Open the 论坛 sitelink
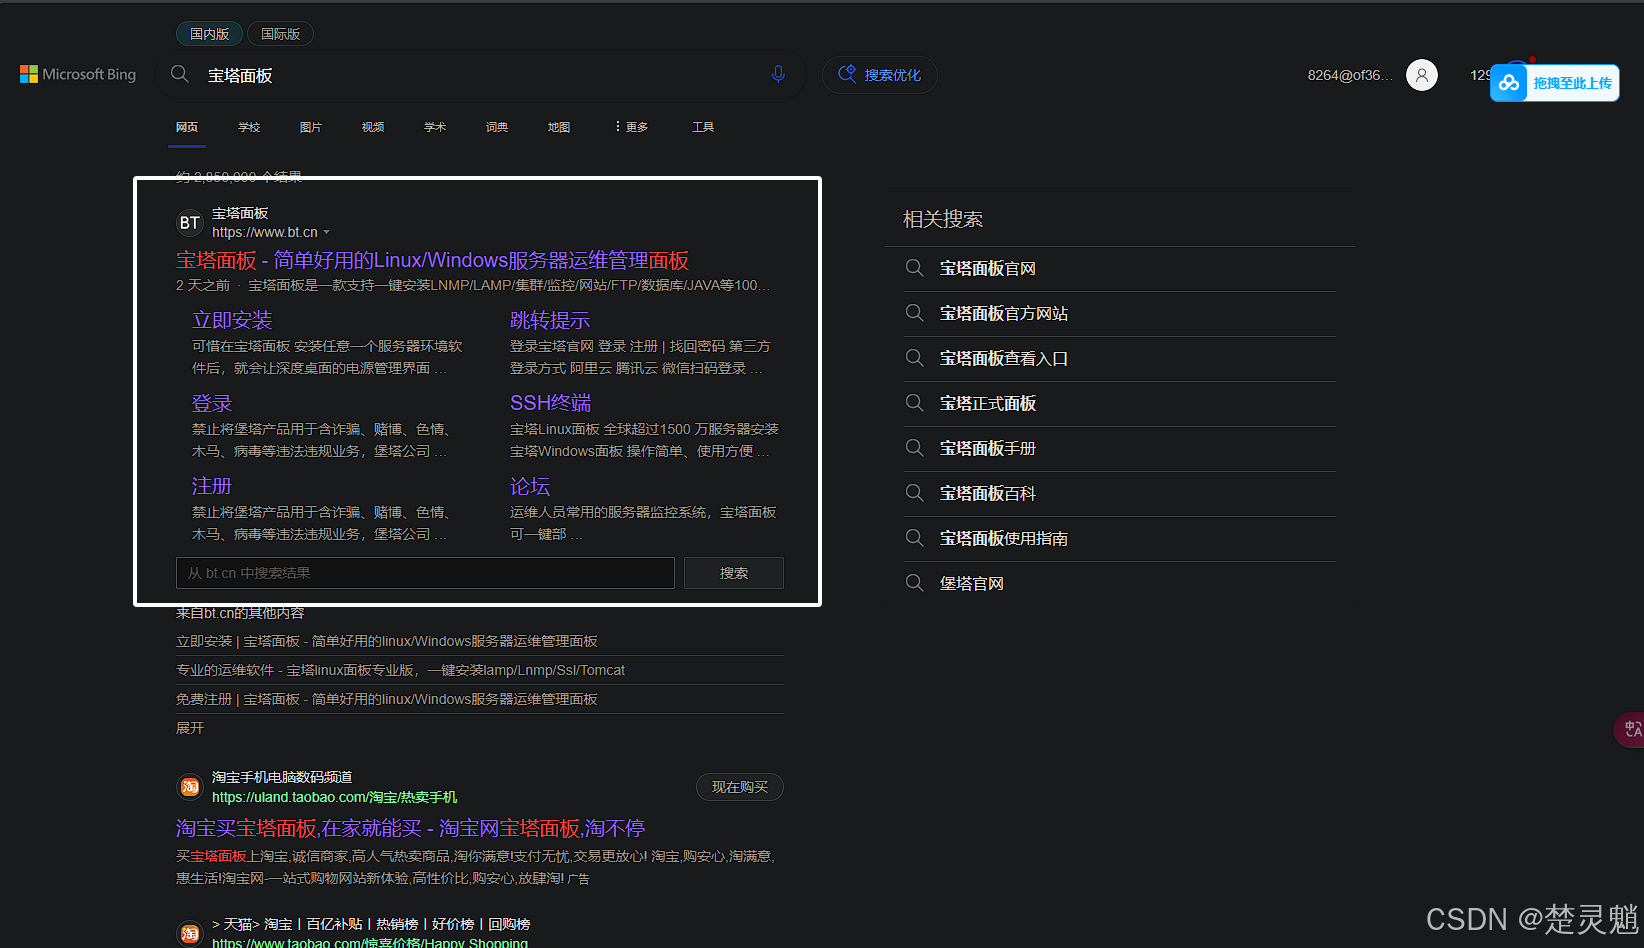The height and width of the screenshot is (948, 1644). pos(530,486)
